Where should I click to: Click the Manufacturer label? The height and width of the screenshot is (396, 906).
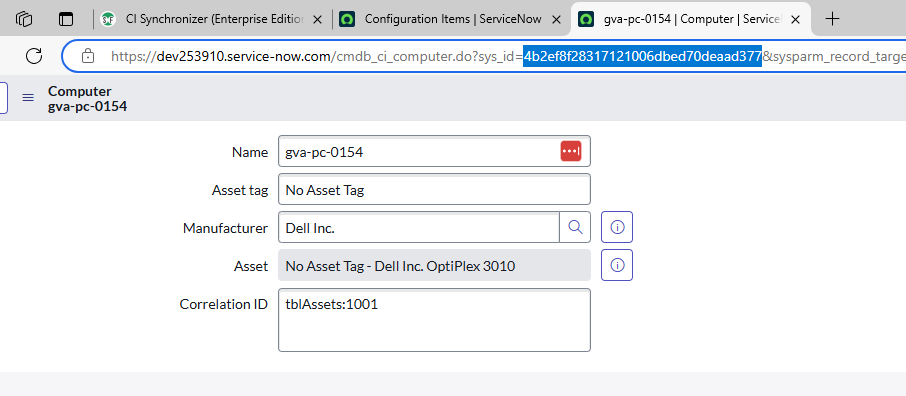(225, 228)
